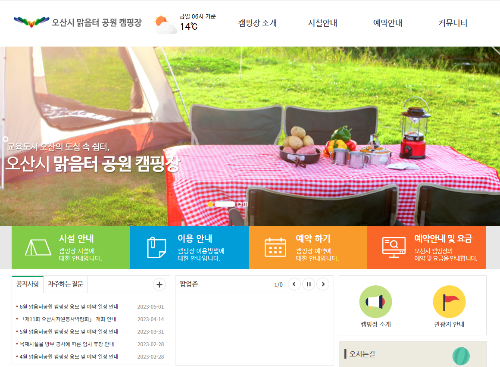Go to next popup zone slide
The width and height of the screenshot is (500, 367).
click(323, 284)
